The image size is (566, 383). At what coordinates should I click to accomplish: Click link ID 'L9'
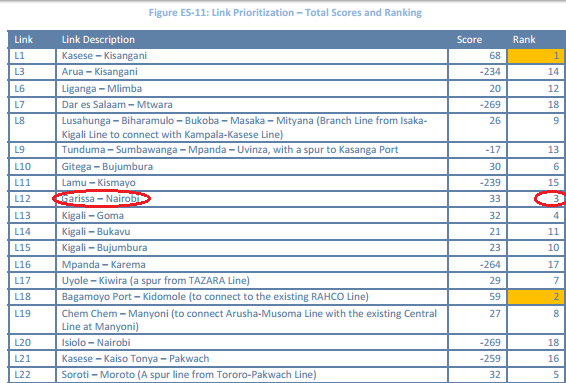tap(19, 150)
